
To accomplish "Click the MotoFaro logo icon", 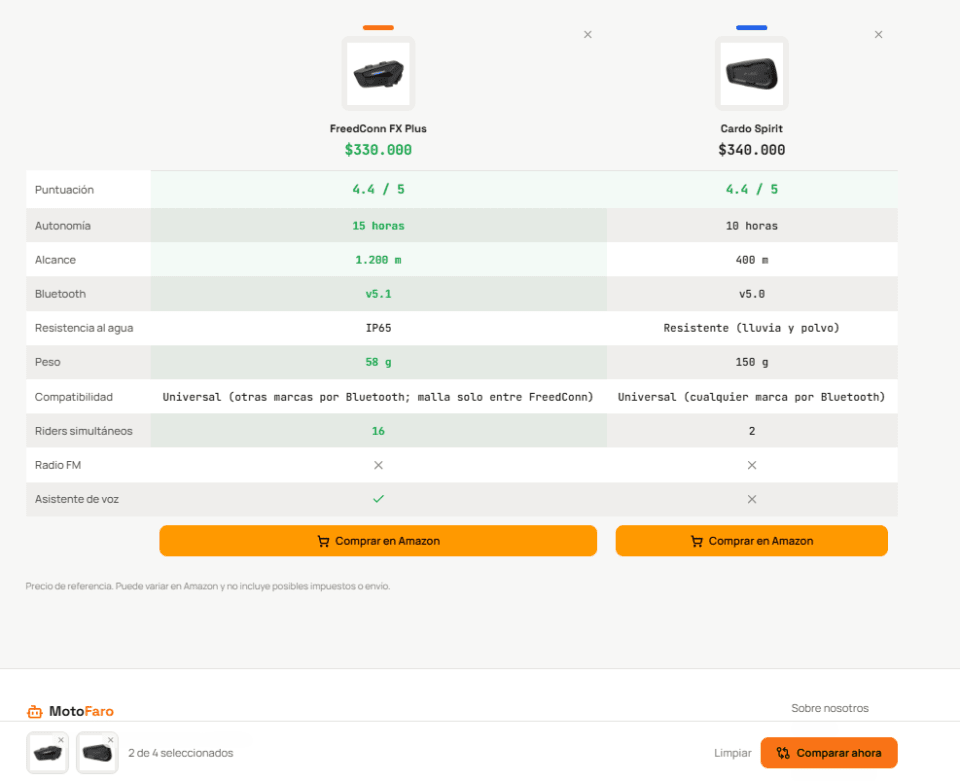I will point(35,711).
